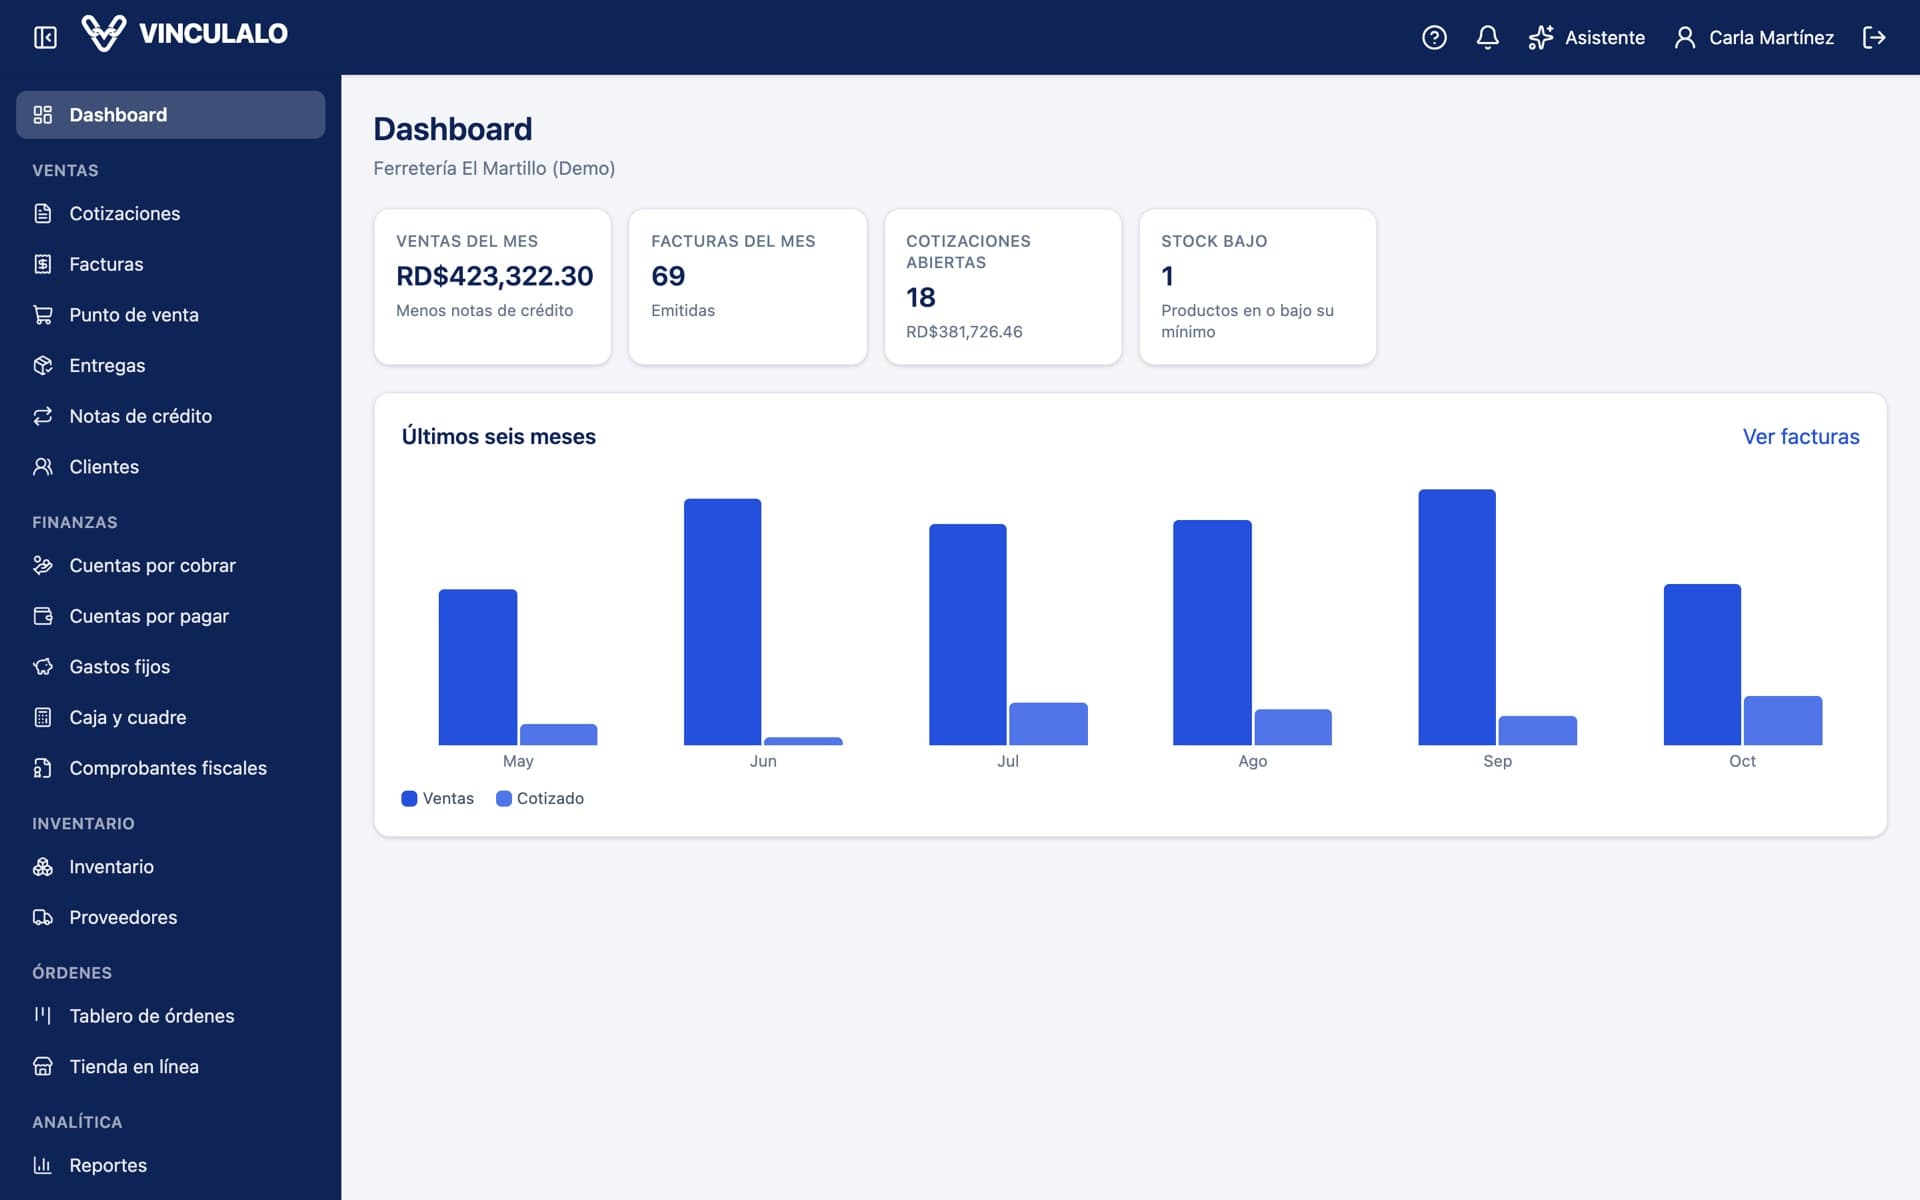Click the Oct Cotizado bar in chart
This screenshot has width=1920, height=1200.
pos(1783,720)
